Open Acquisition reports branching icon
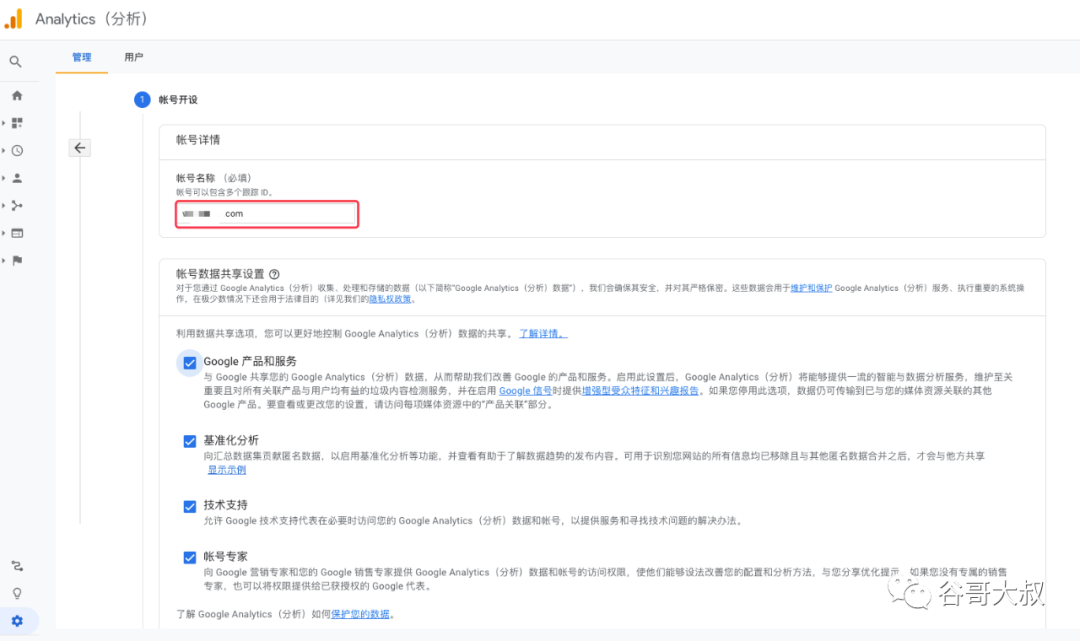This screenshot has width=1080, height=641. click(x=17, y=206)
